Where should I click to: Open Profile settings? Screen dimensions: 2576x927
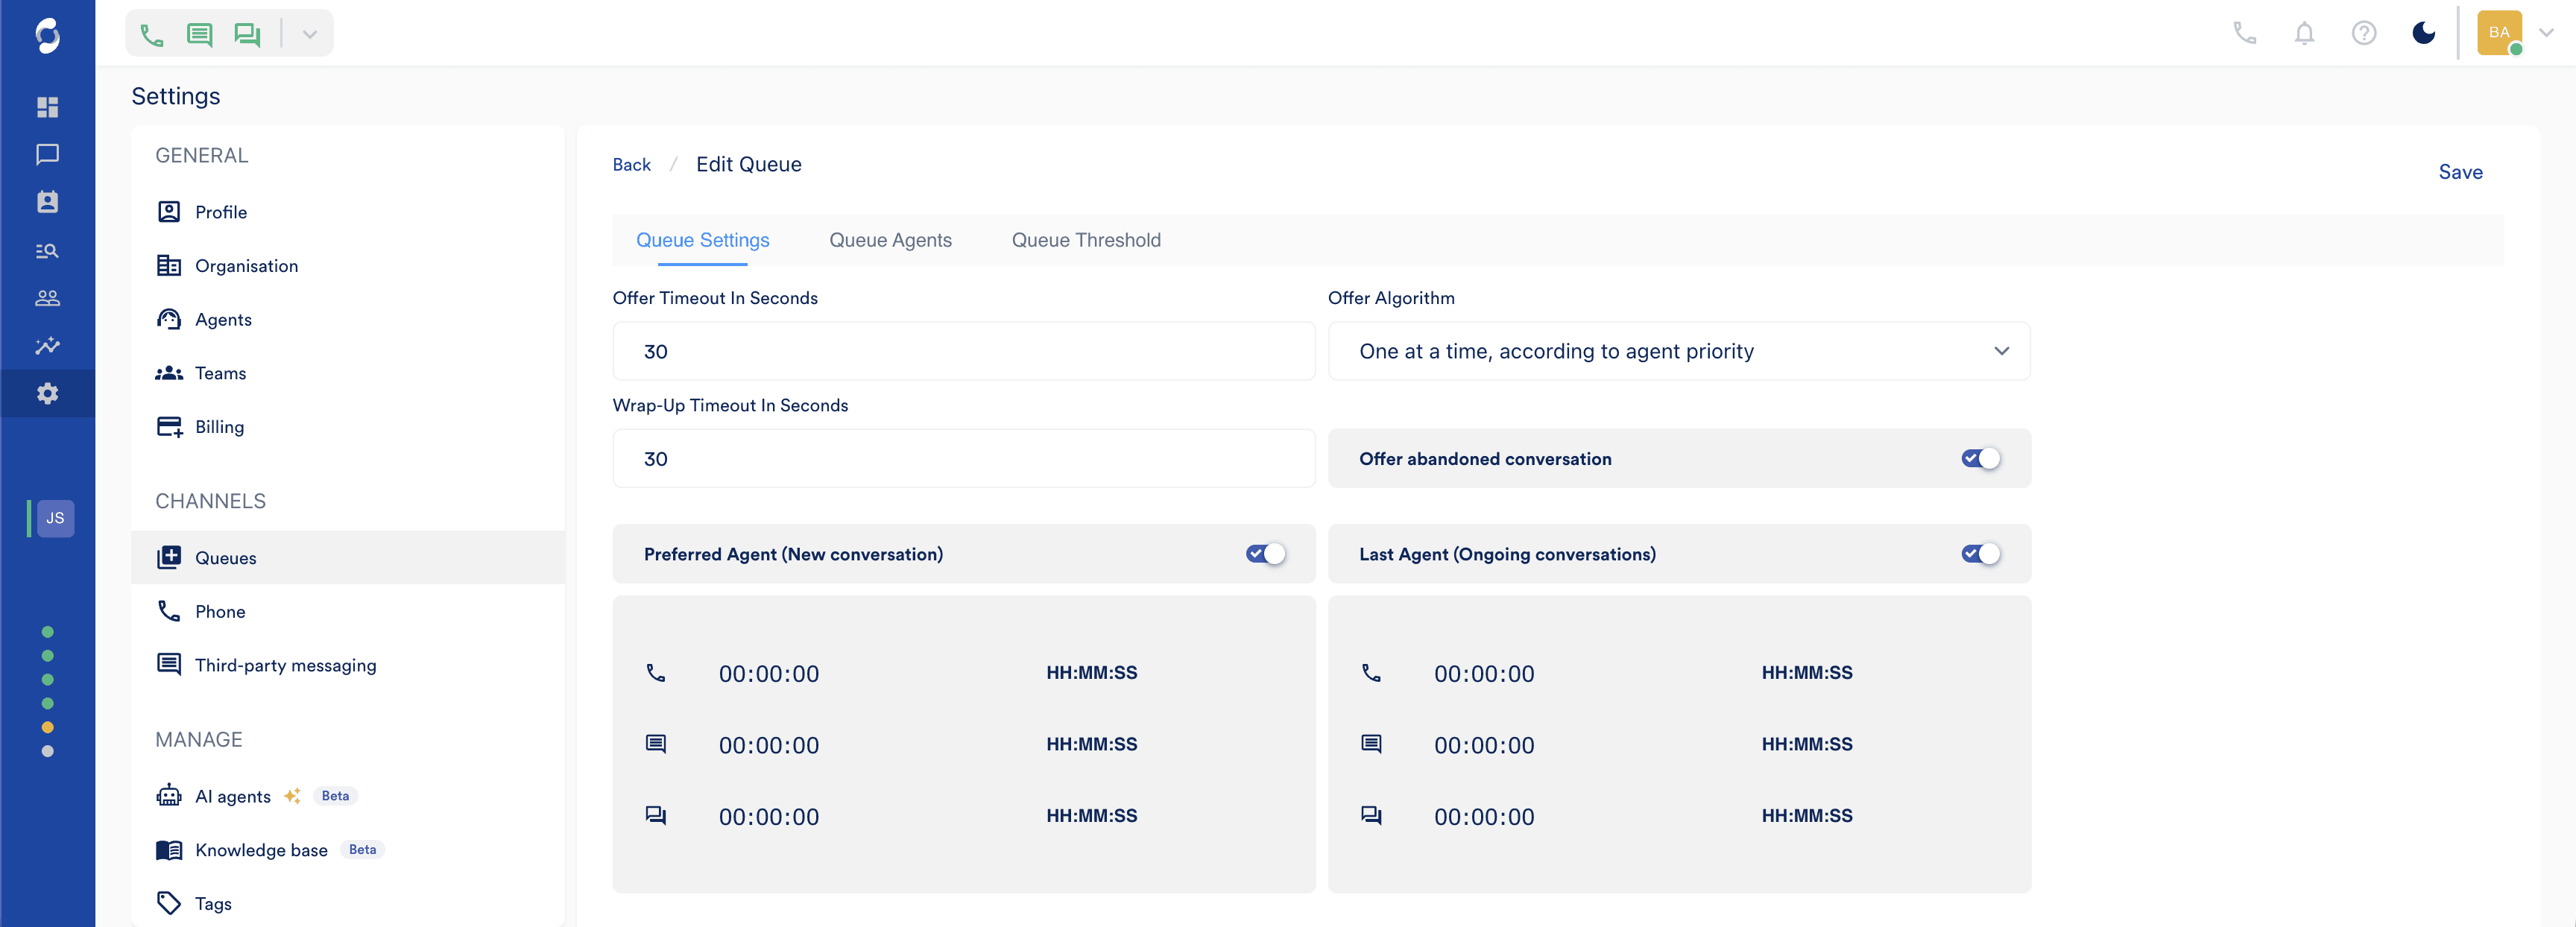(348, 212)
